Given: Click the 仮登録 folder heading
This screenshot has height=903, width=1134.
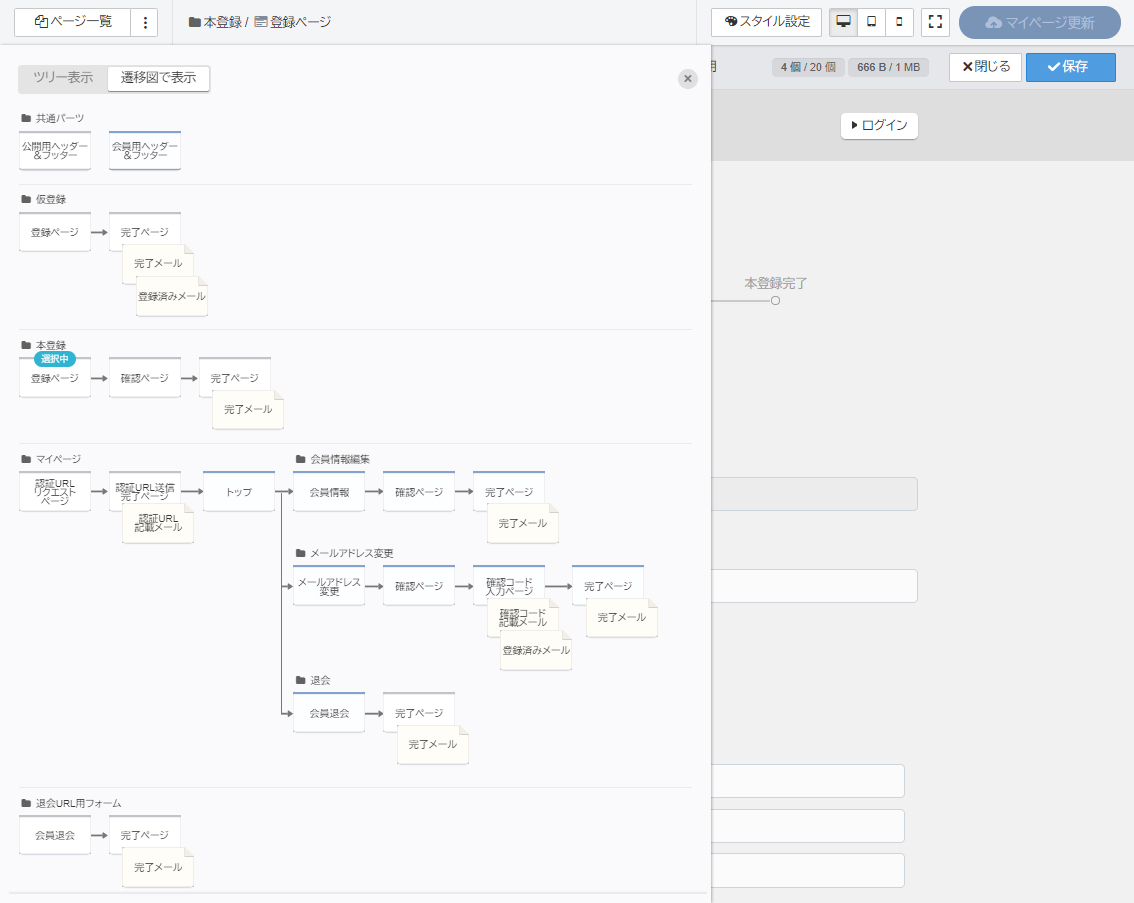Looking at the screenshot, I should [44, 199].
